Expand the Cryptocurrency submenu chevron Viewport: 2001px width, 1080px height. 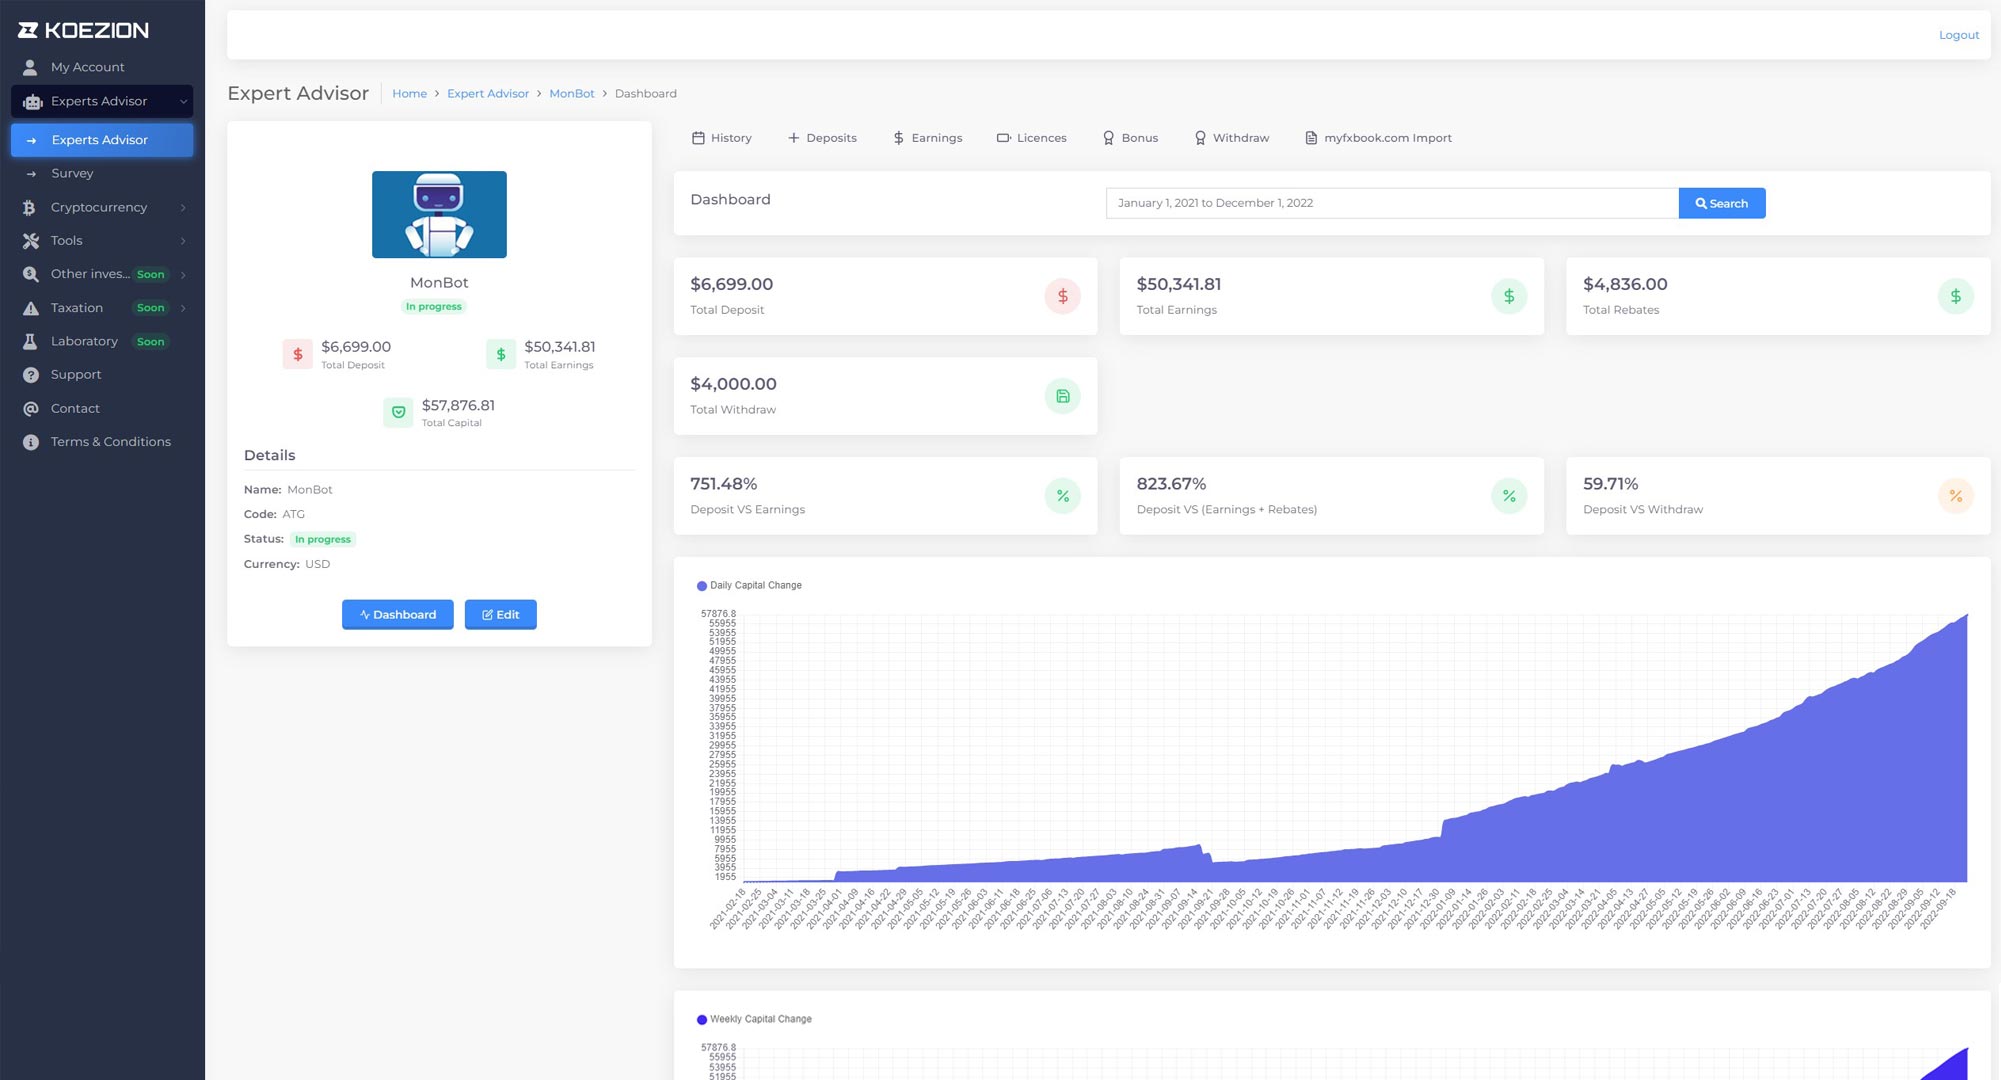[x=183, y=208]
